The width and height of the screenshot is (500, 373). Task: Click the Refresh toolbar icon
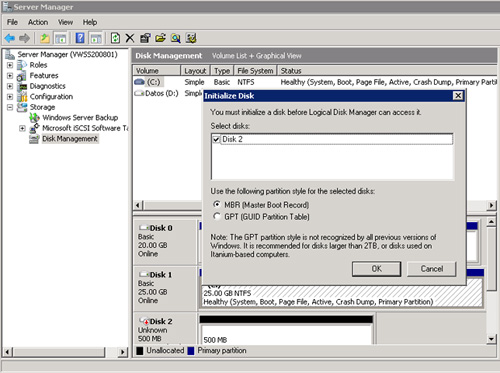115,38
